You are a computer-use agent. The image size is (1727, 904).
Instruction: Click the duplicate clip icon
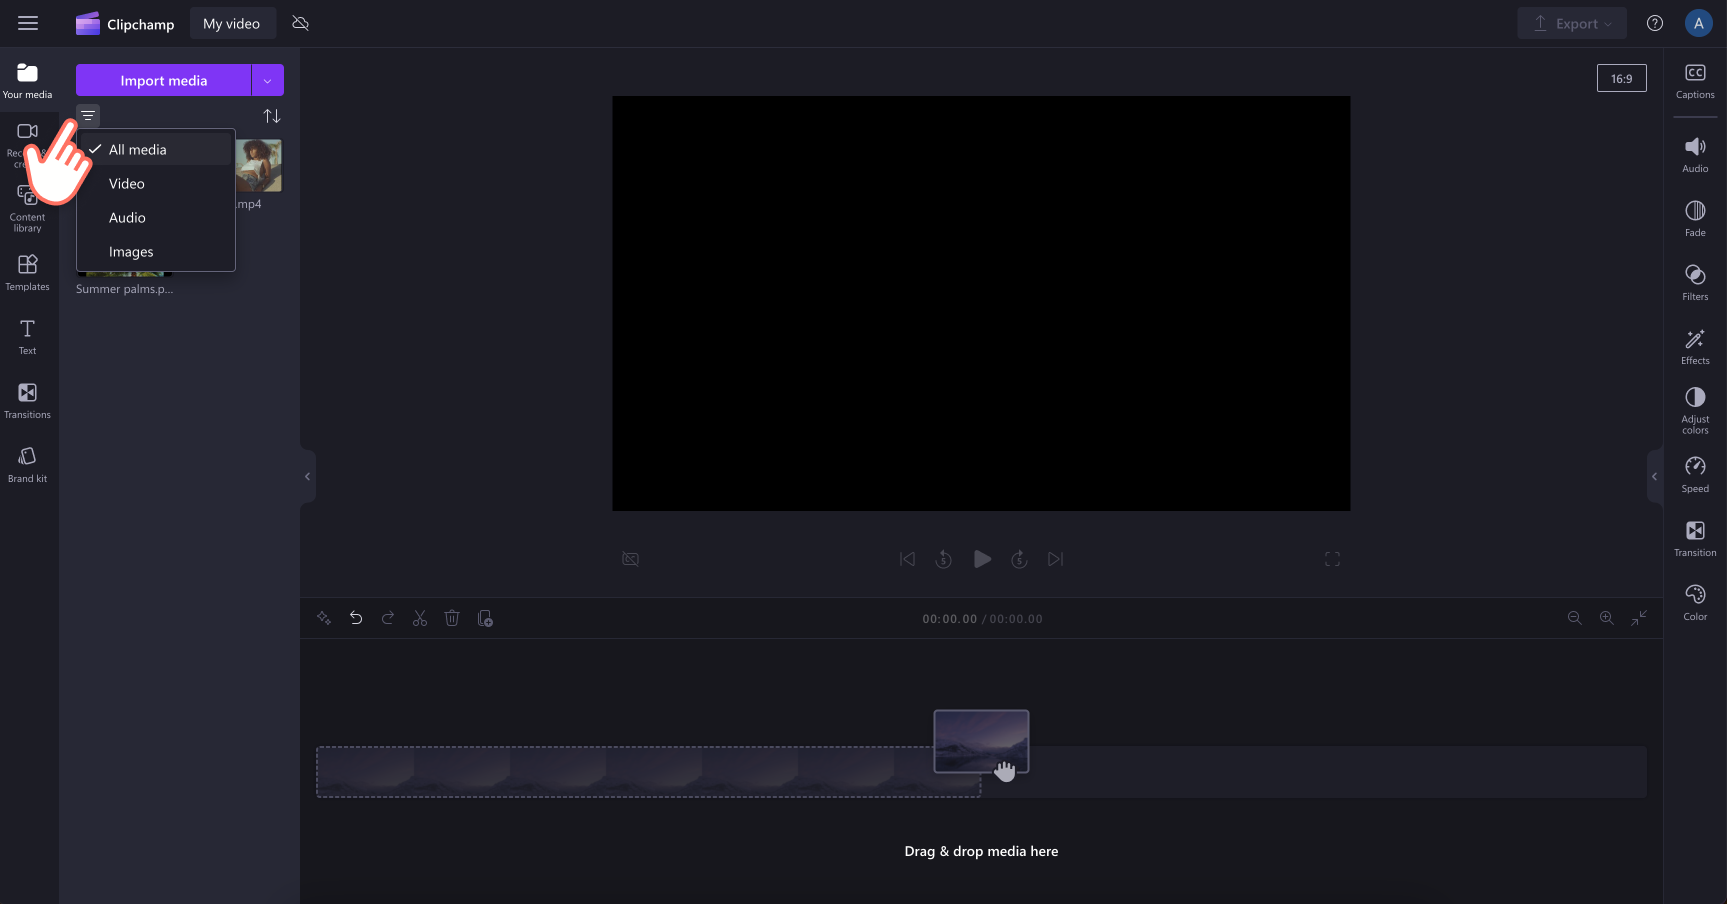point(485,618)
